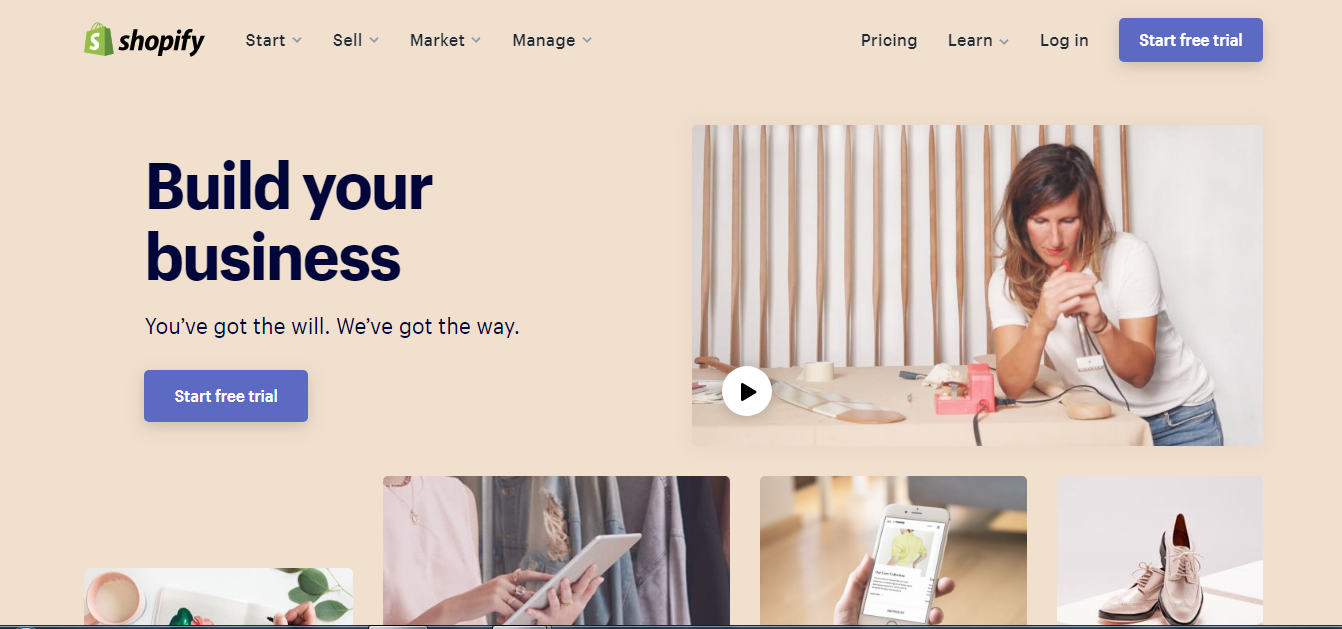Click the top-right Start free trial button

(x=1191, y=40)
